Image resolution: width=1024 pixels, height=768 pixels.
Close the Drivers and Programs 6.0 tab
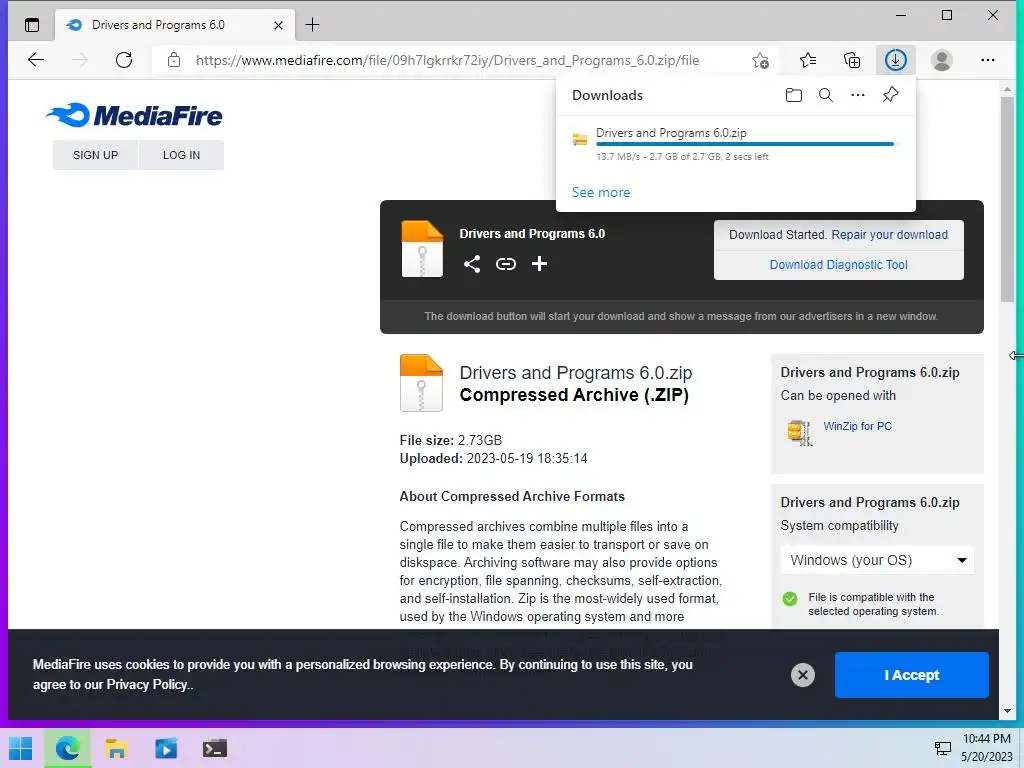click(x=278, y=25)
